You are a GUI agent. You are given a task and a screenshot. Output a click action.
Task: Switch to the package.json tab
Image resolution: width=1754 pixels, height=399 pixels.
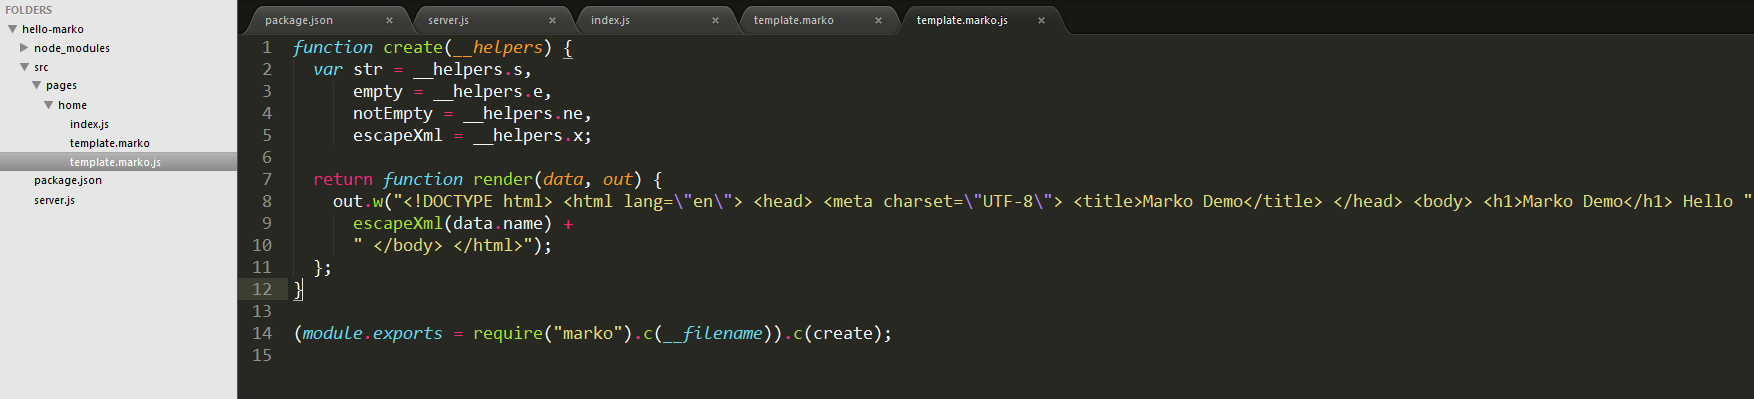[x=299, y=20]
